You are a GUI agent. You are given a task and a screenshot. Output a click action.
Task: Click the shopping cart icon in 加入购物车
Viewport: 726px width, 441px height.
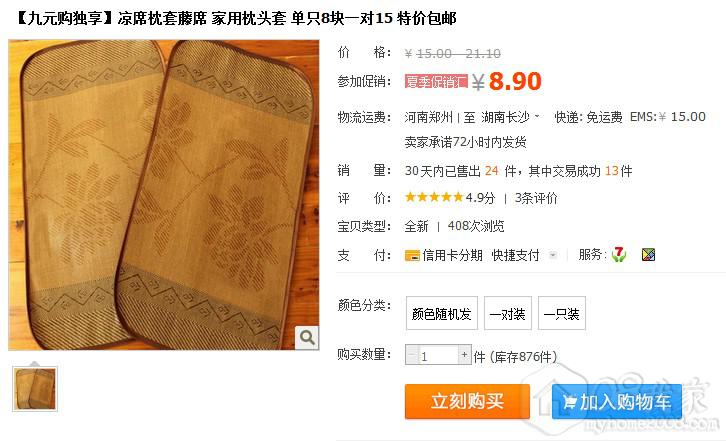570,402
